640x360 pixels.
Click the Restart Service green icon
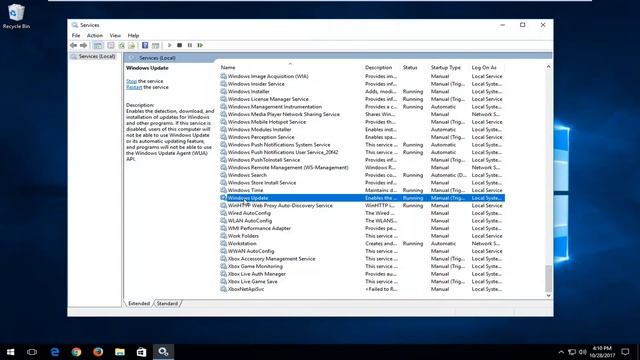click(x=200, y=45)
